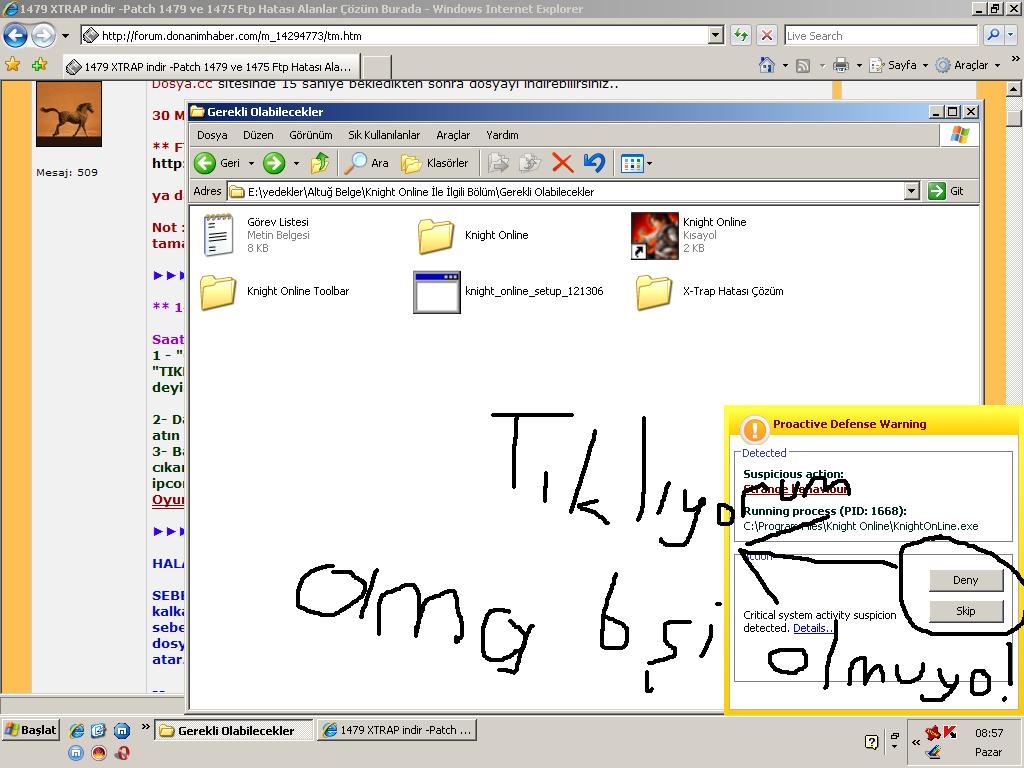Open the Sık Kullanılanlar menu

pyautogui.click(x=384, y=135)
